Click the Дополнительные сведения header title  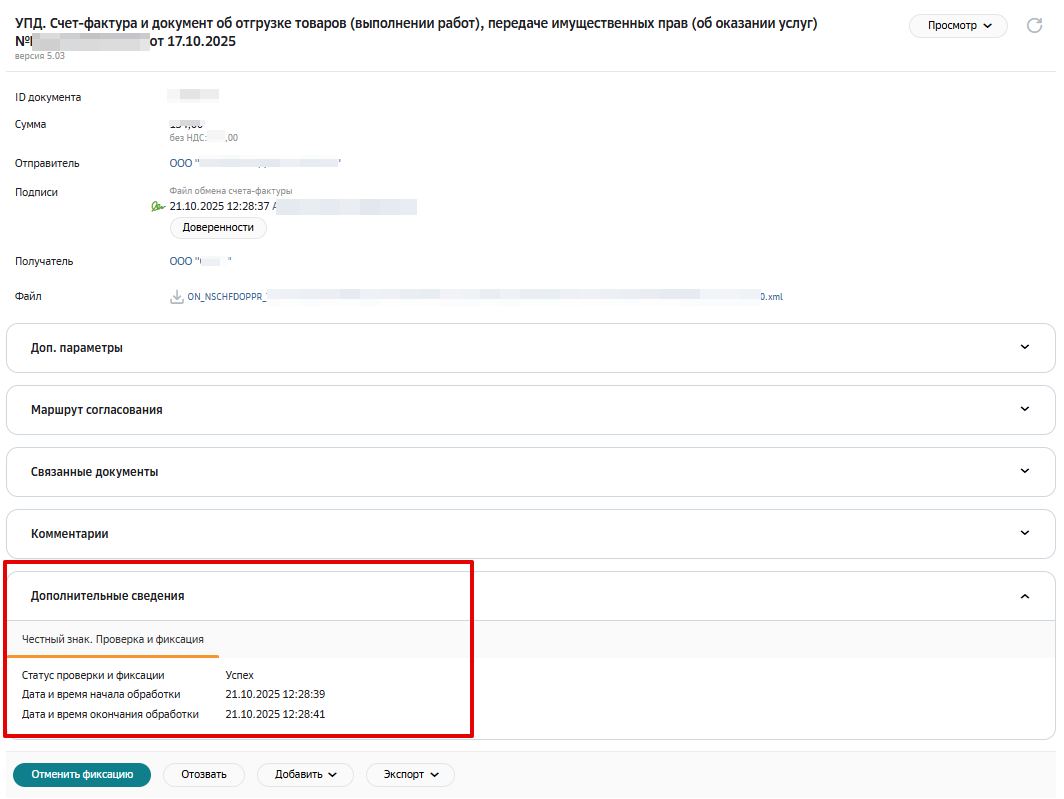107,596
